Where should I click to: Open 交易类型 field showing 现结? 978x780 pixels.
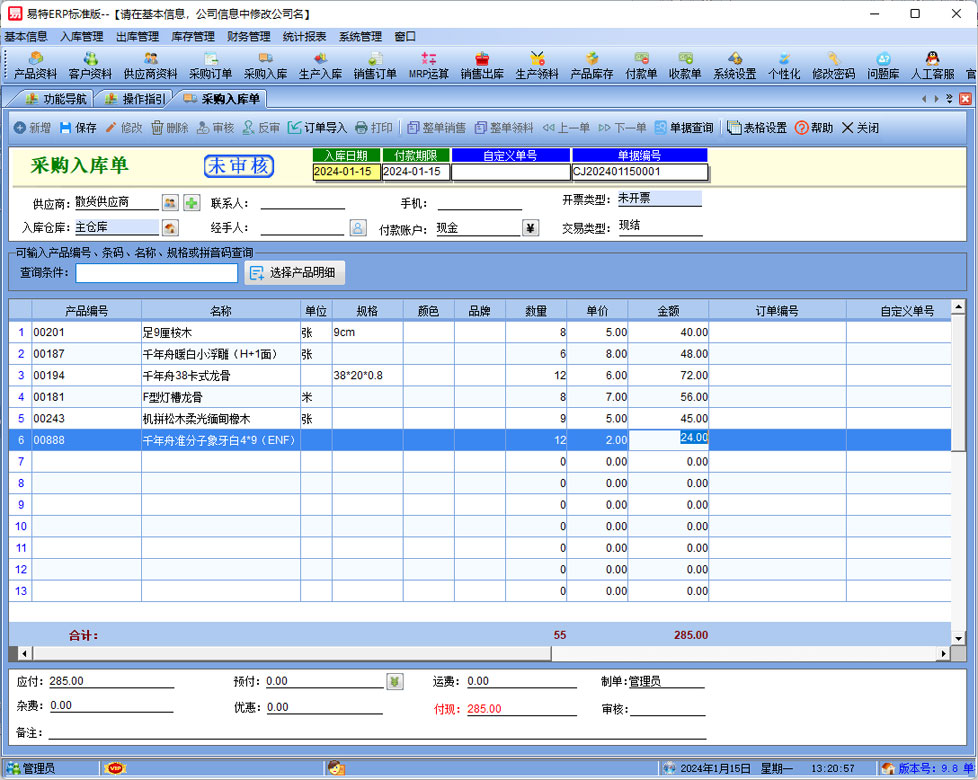(x=658, y=227)
